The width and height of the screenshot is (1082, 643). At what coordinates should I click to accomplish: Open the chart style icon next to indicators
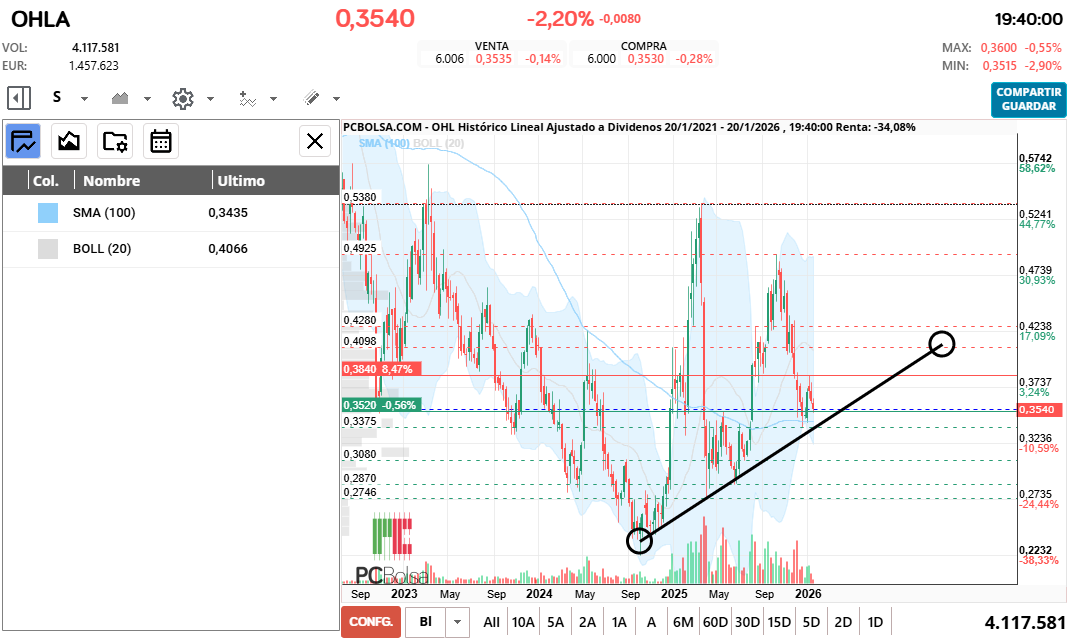pyautogui.click(x=68, y=141)
